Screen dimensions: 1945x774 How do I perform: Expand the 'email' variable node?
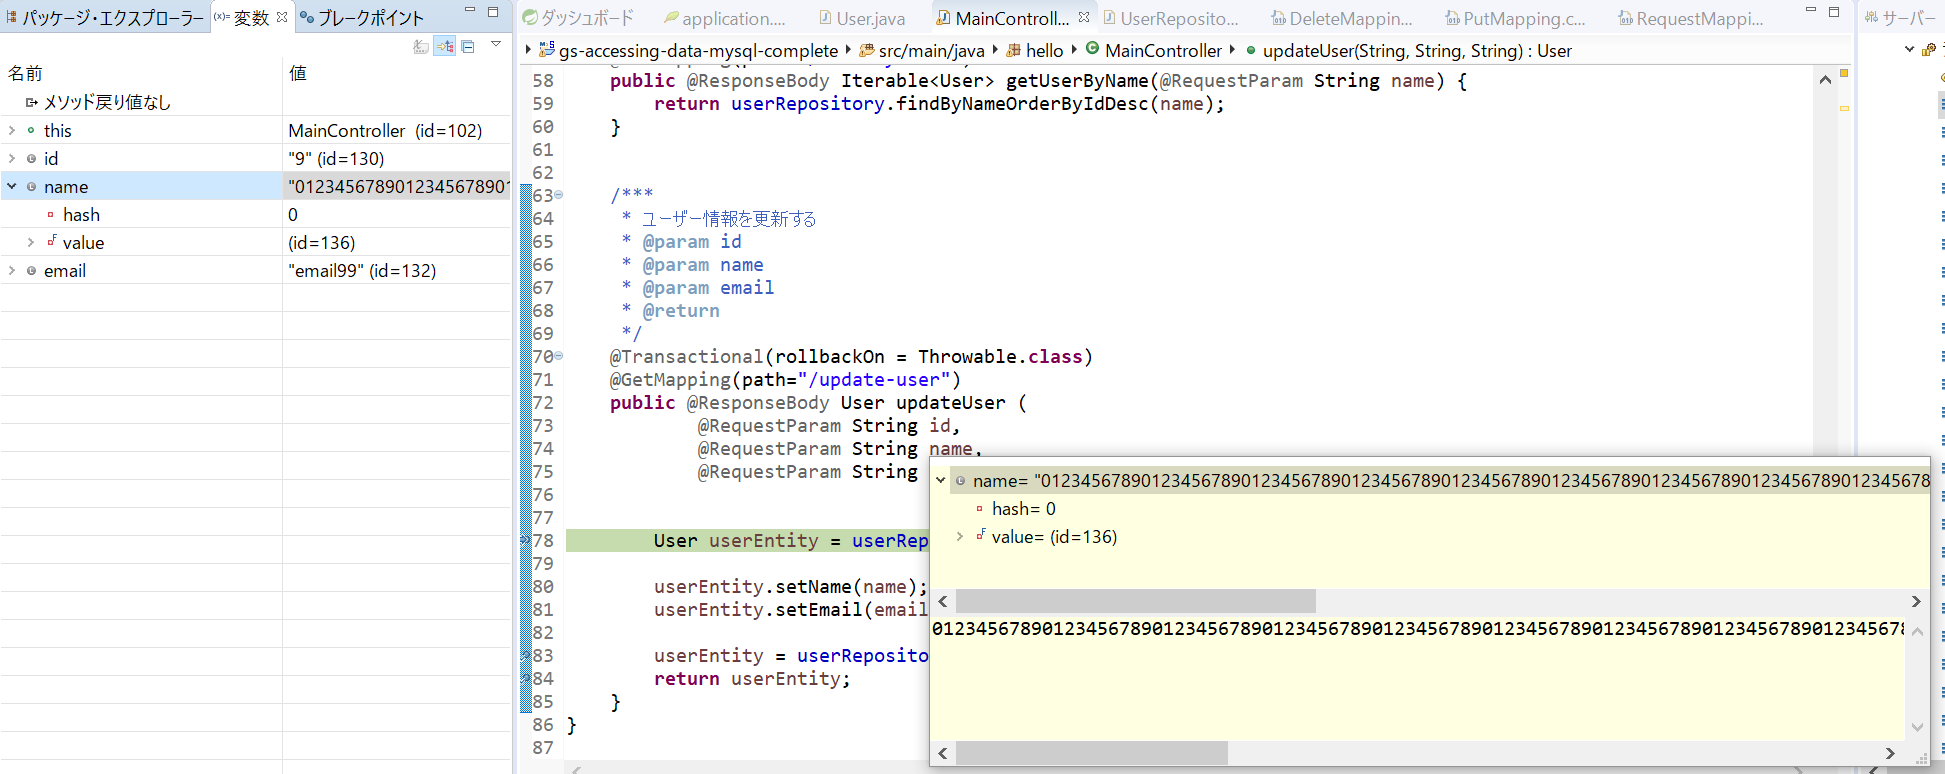point(12,270)
